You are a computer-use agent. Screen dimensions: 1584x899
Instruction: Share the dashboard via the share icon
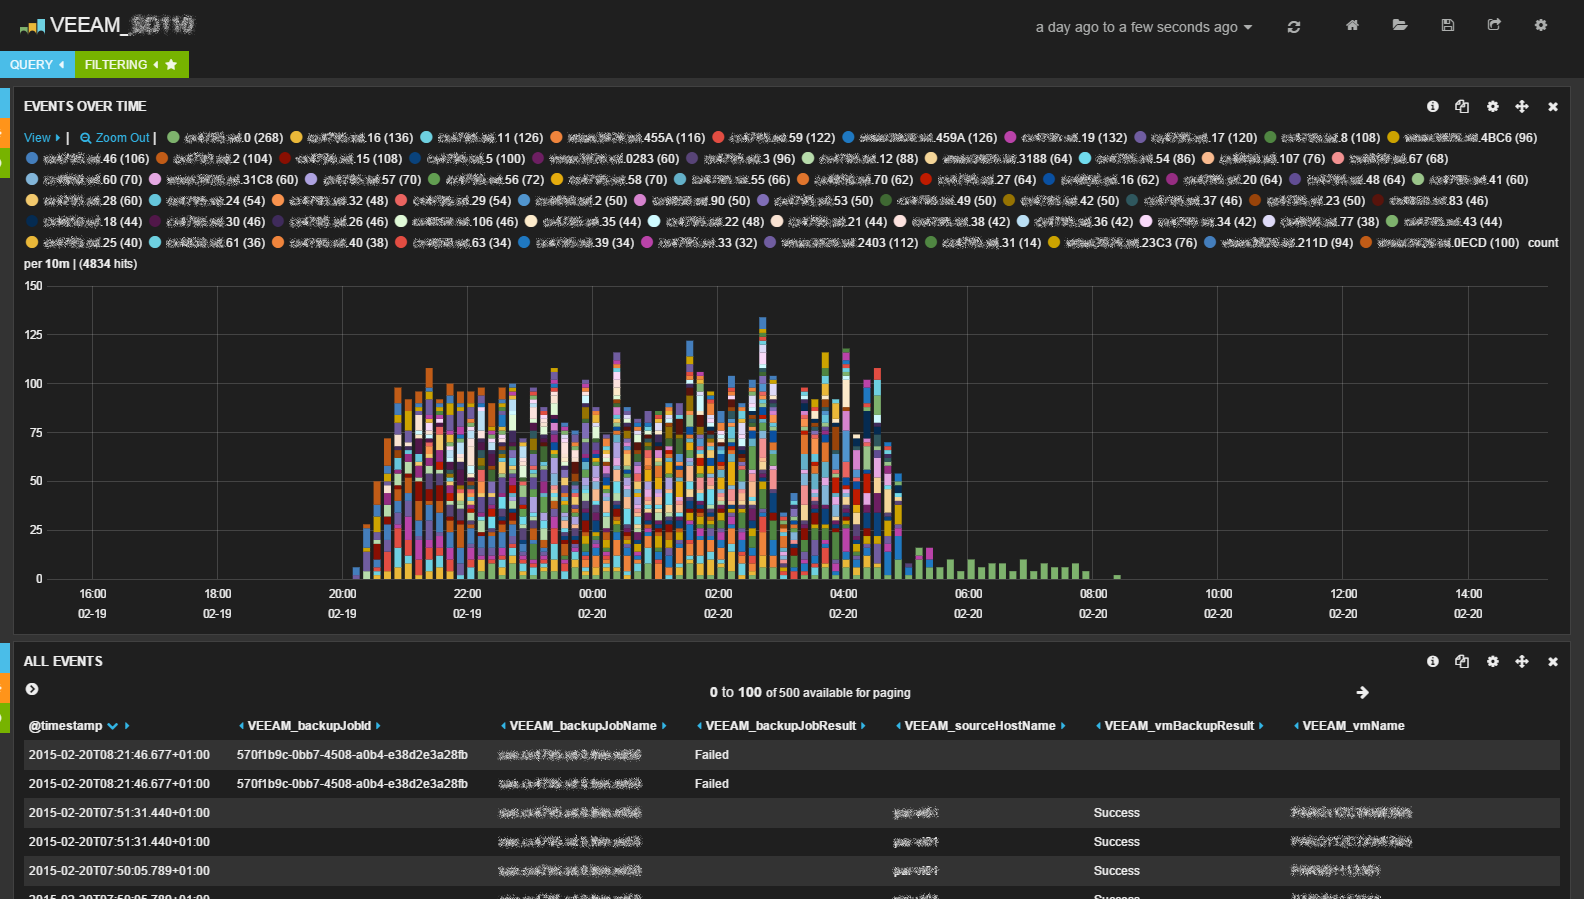coord(1494,25)
